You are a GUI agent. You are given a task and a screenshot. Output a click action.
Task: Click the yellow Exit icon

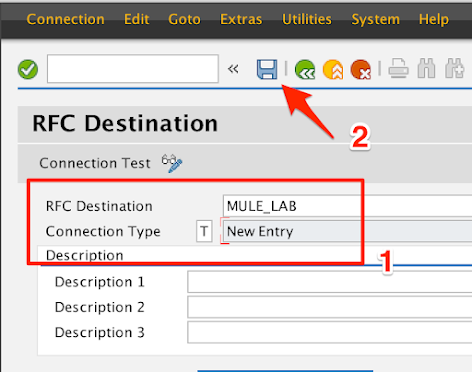[x=333, y=69]
